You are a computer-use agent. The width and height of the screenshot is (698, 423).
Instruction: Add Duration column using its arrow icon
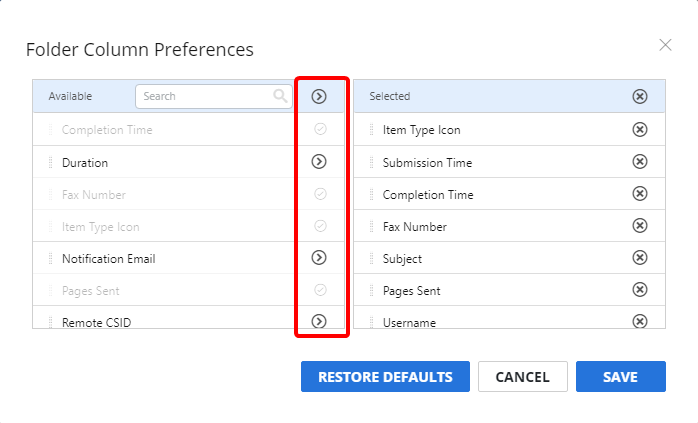point(319,162)
